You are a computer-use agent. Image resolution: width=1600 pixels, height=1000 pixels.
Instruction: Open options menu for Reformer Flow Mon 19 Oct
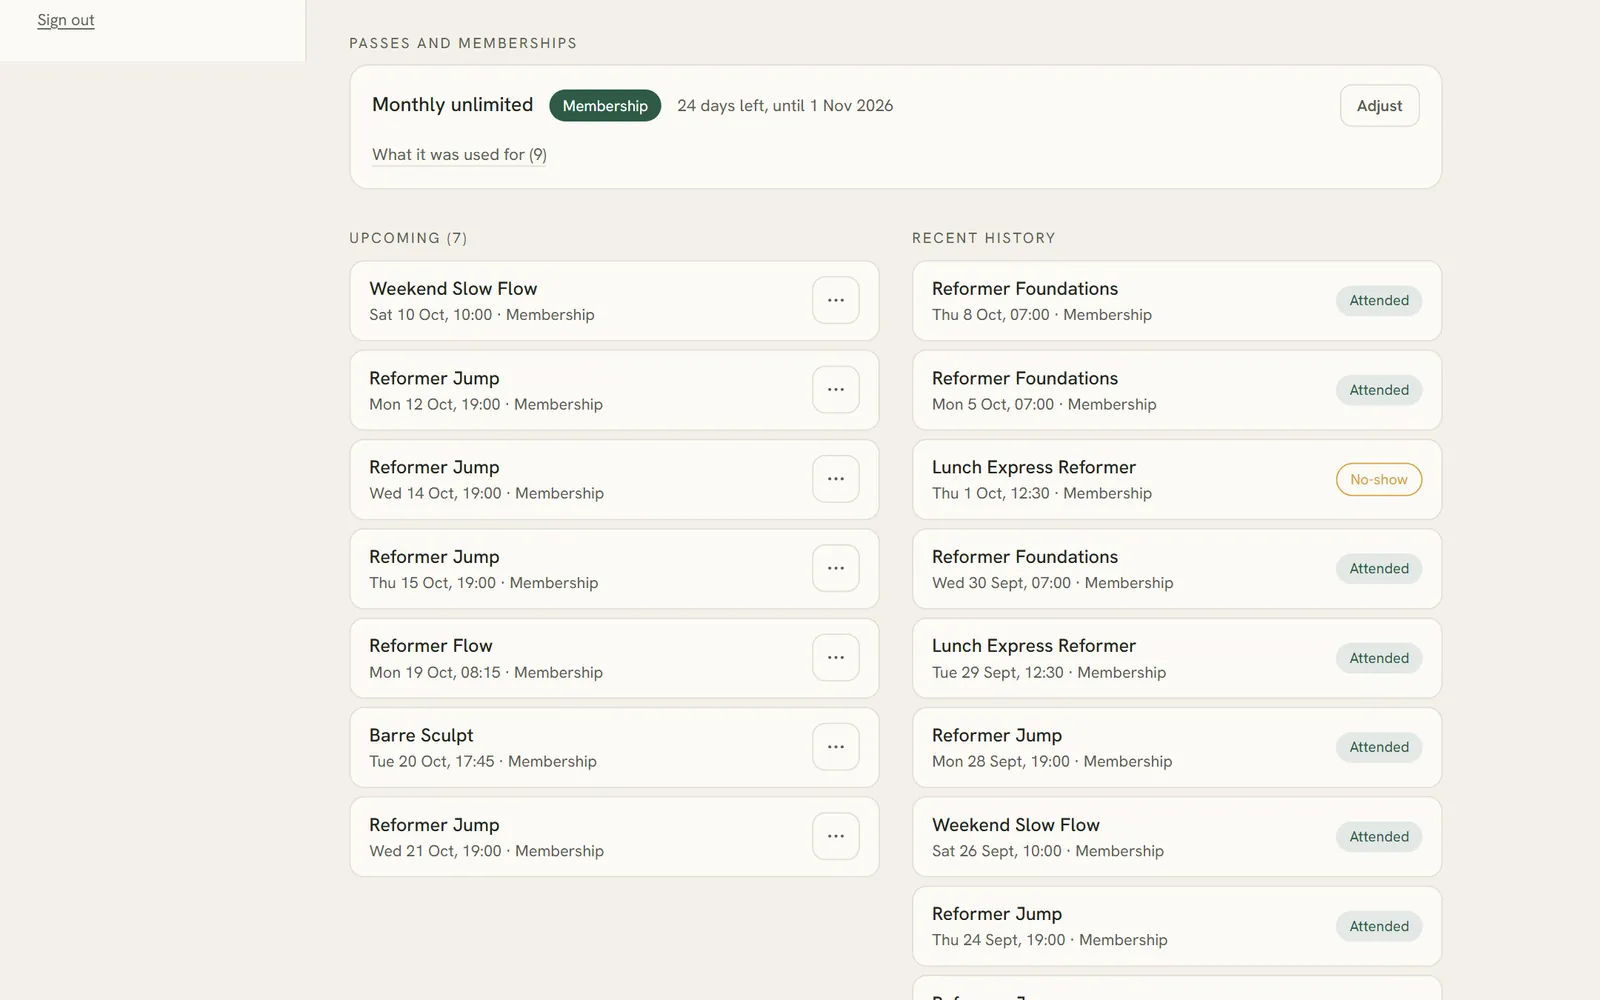tap(835, 658)
